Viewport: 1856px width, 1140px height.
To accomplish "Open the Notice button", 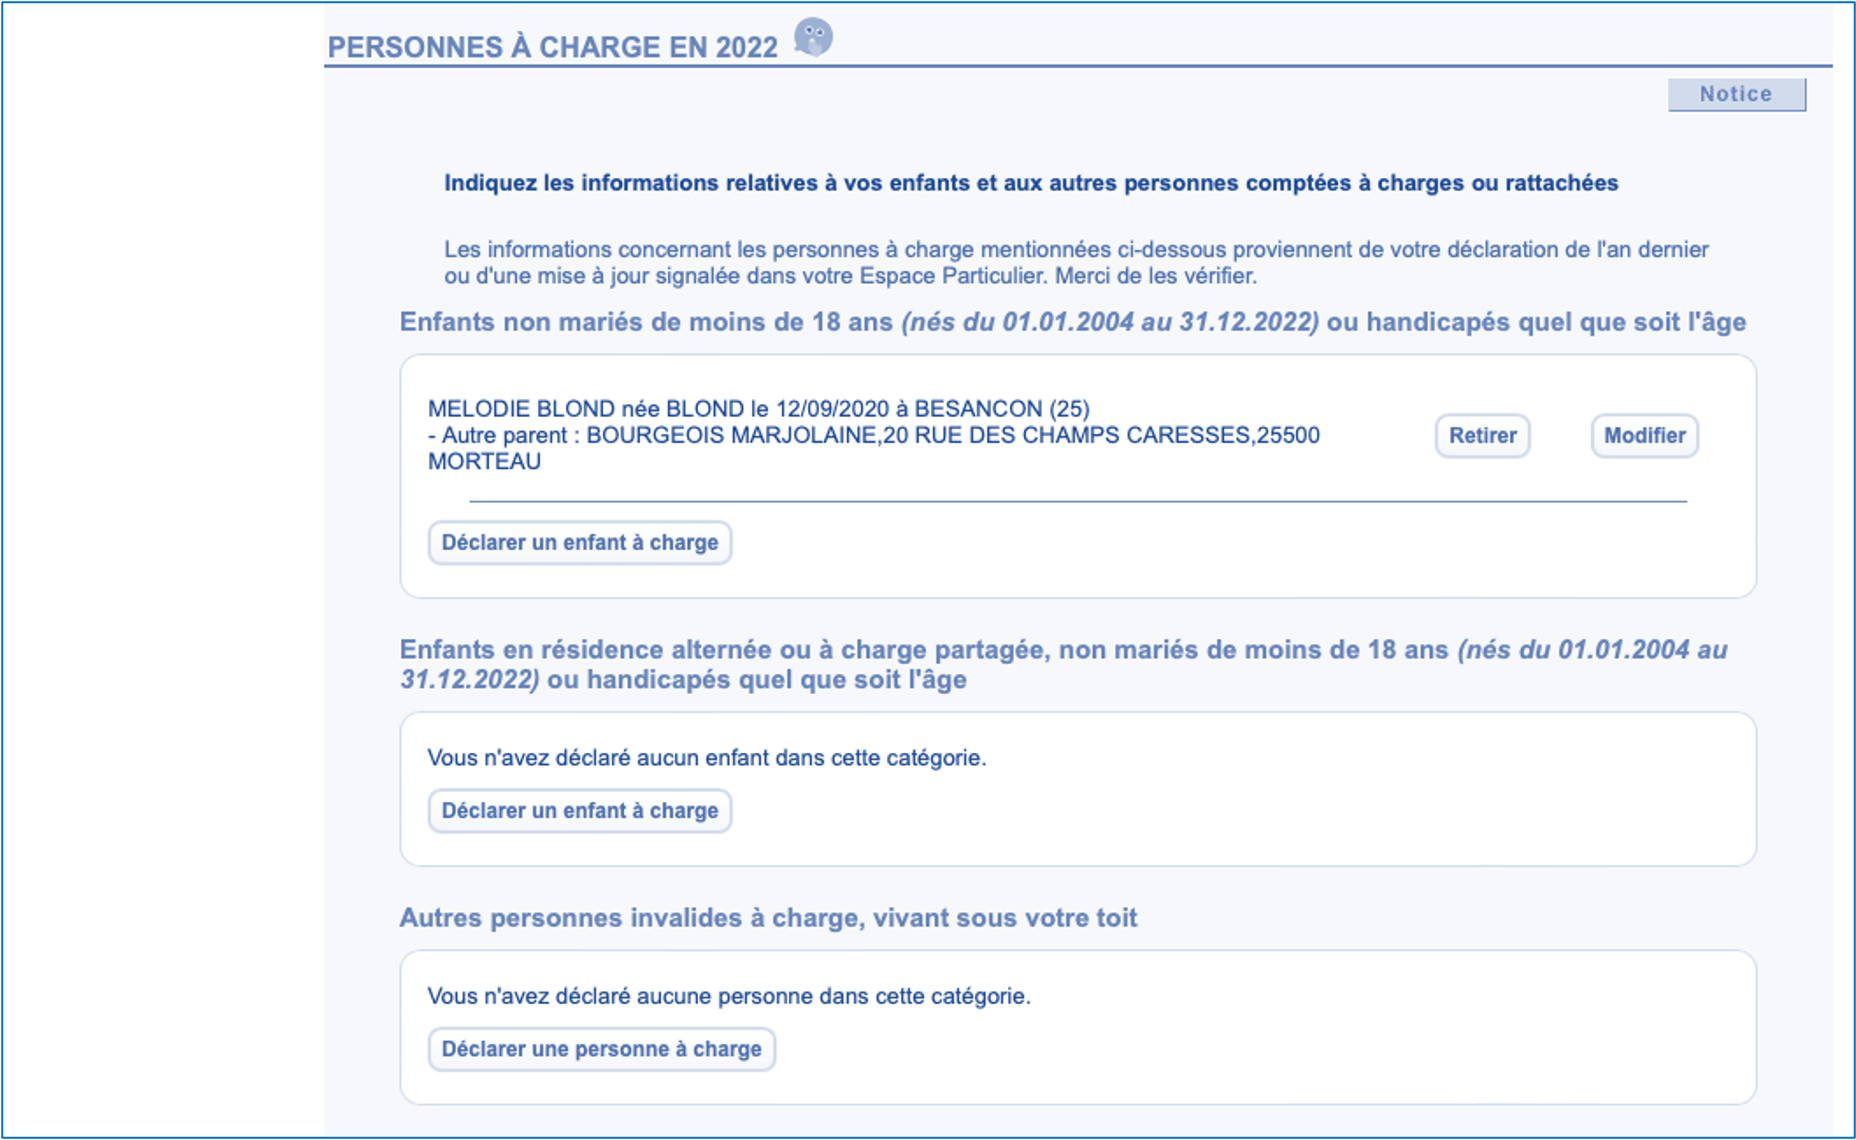I will click(1736, 94).
